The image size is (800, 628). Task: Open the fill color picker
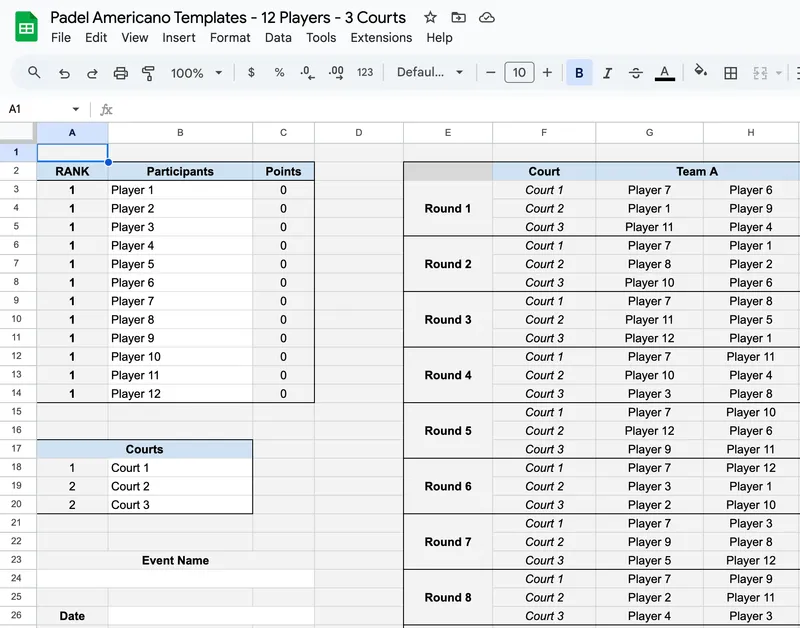tap(700, 73)
